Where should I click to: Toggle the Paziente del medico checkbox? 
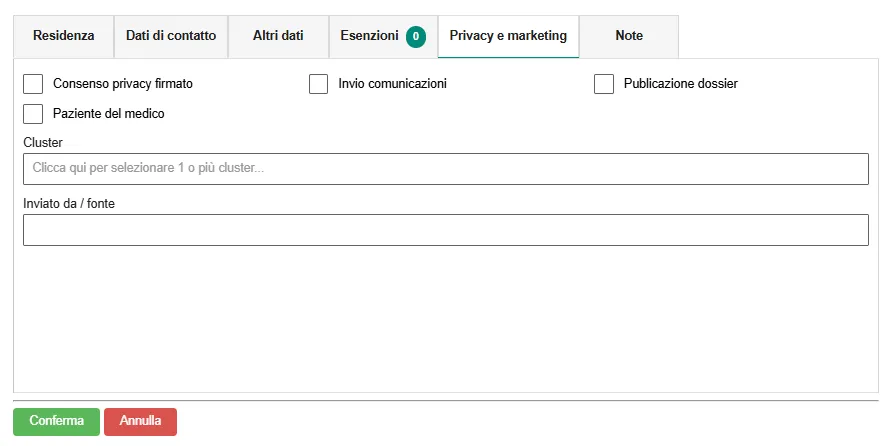[x=33, y=114]
